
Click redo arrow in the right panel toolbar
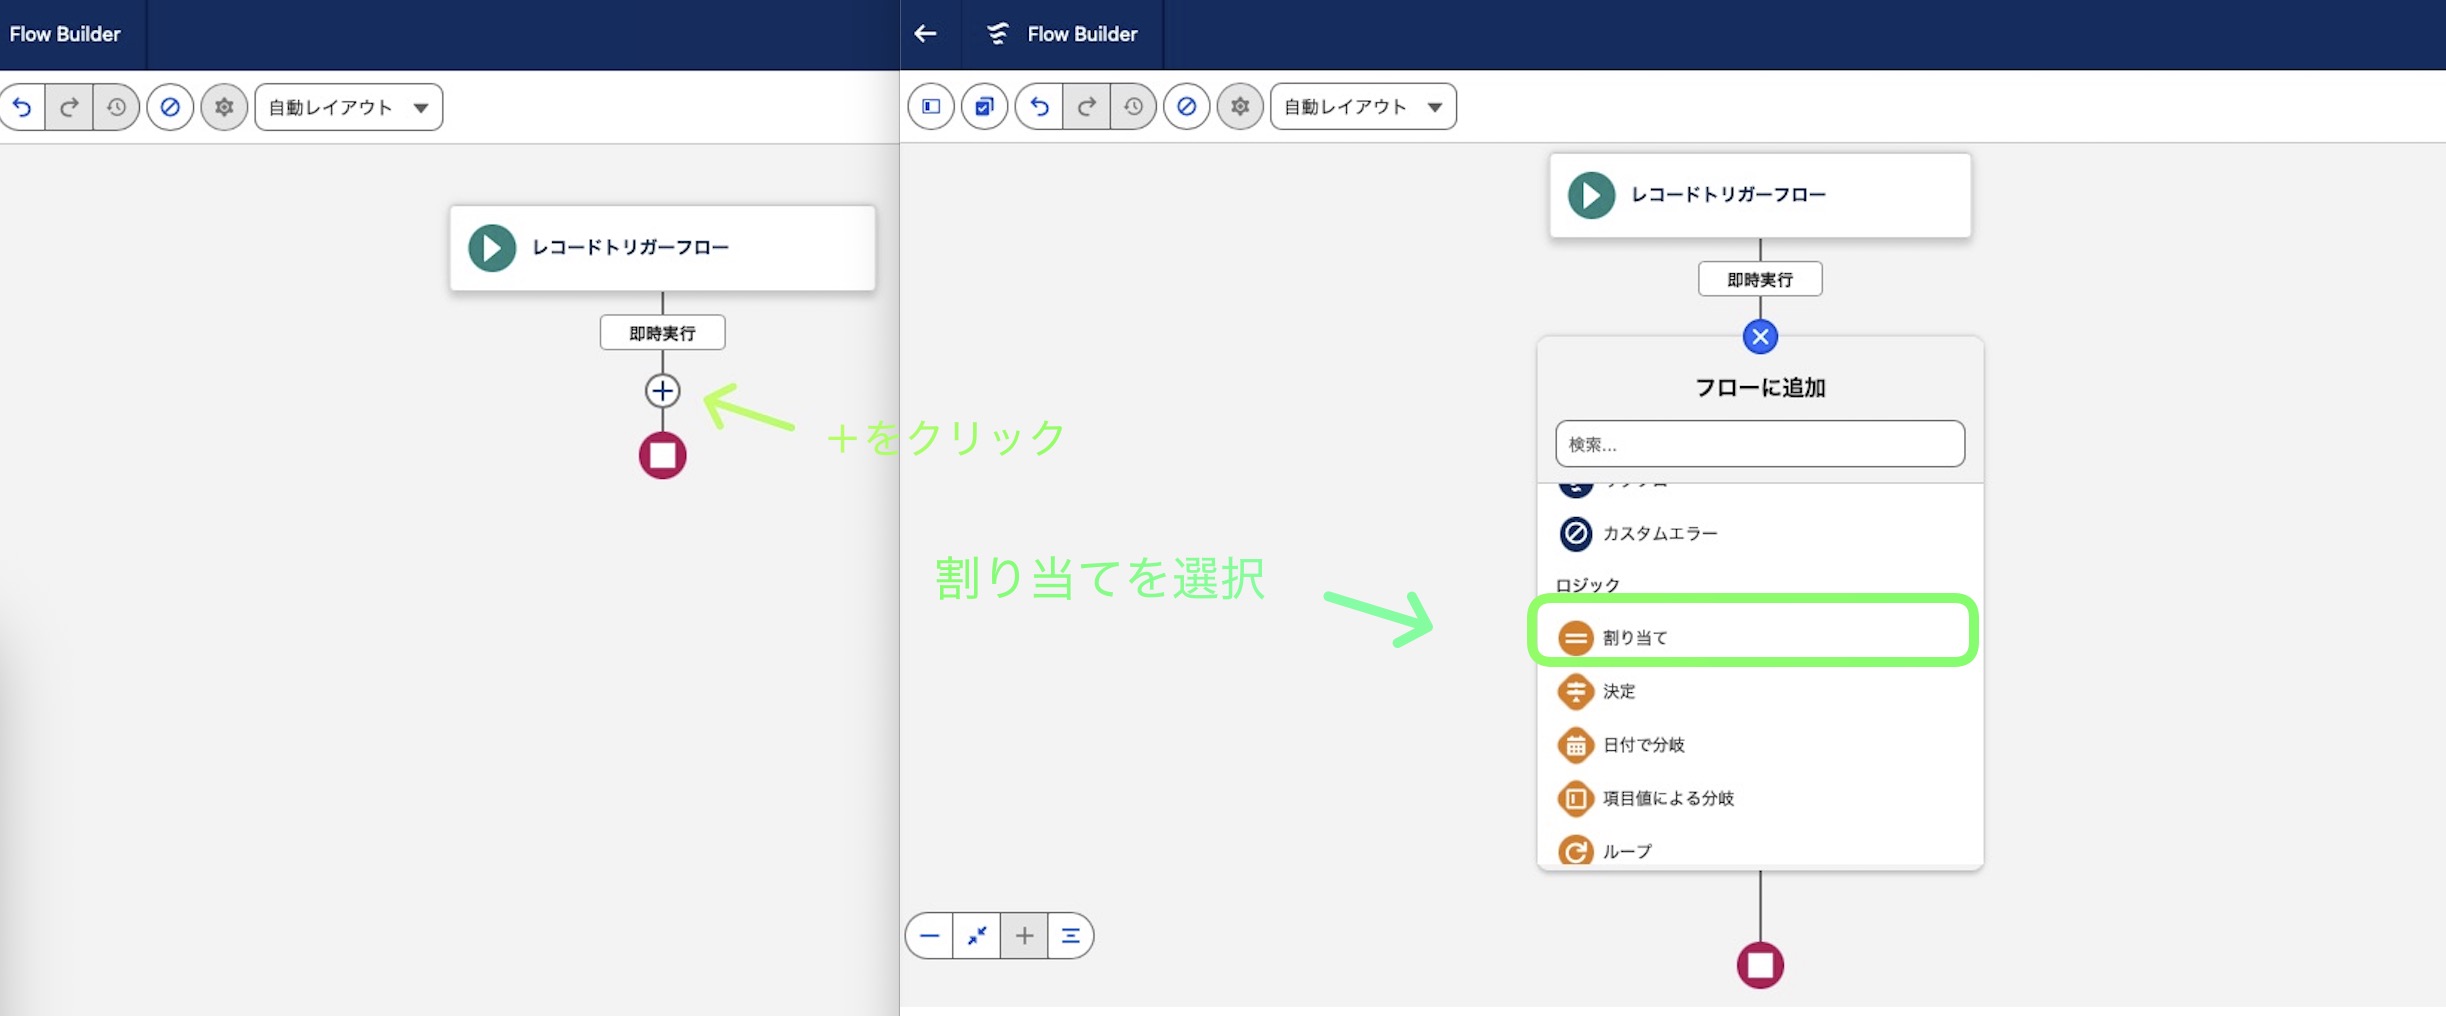pos(1086,106)
